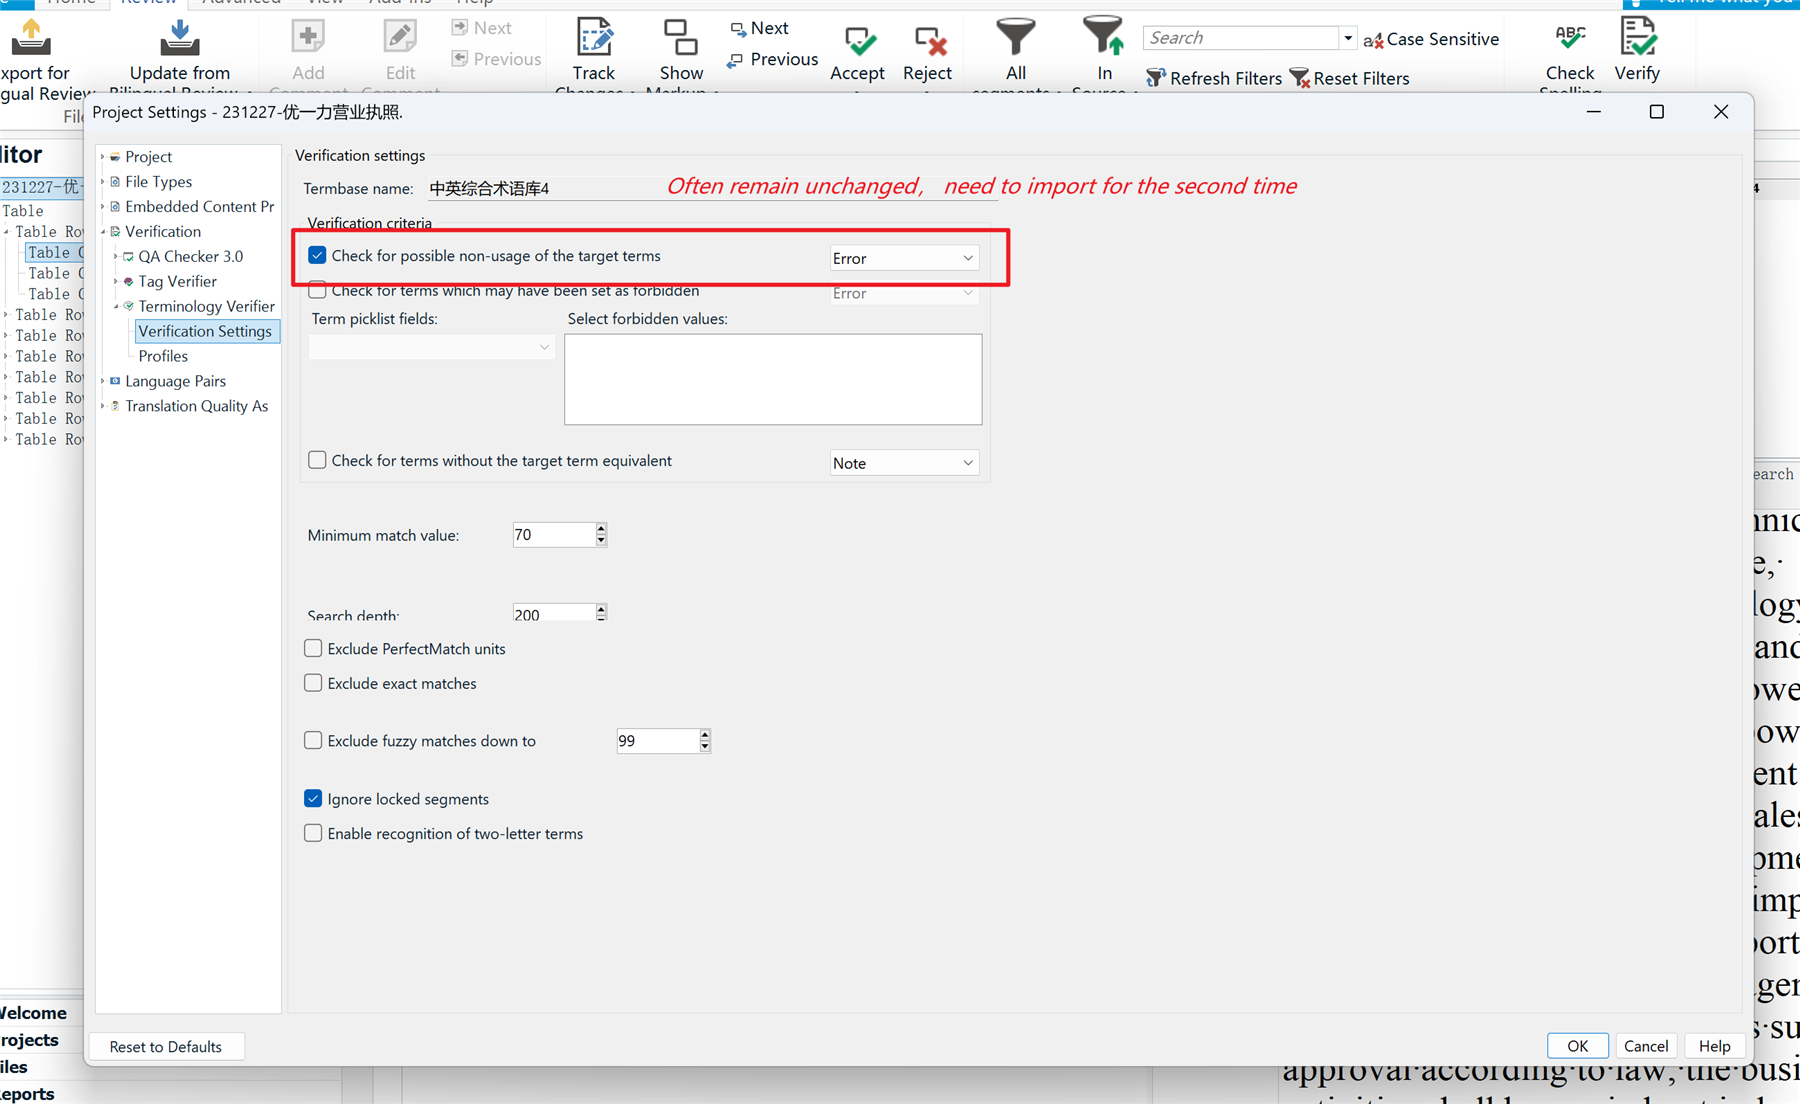This screenshot has width=1800, height=1104.
Task: Uncheck possible non-usage of target terms
Action: click(x=317, y=256)
